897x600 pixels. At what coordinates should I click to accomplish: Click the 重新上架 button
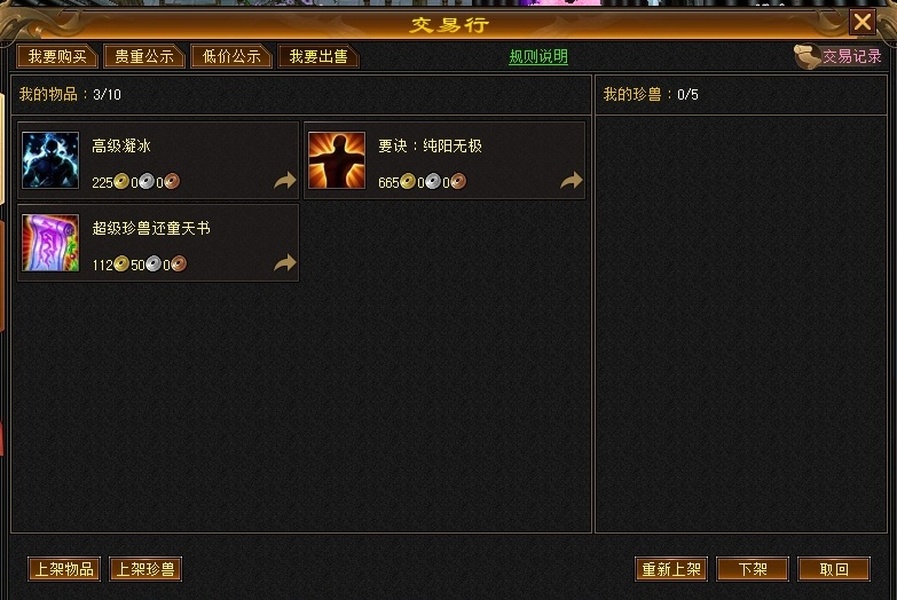(671, 569)
